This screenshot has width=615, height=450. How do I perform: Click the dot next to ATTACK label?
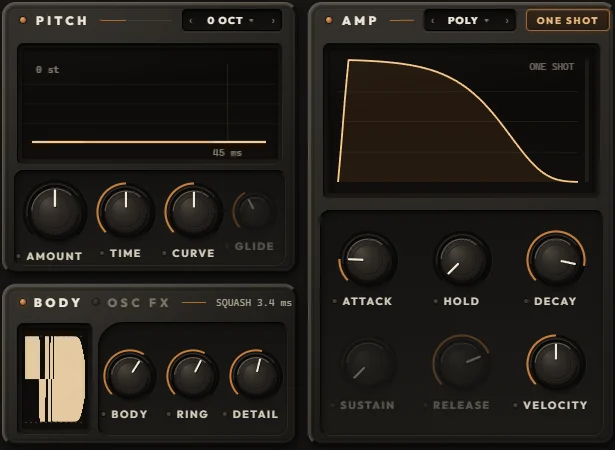tap(335, 301)
